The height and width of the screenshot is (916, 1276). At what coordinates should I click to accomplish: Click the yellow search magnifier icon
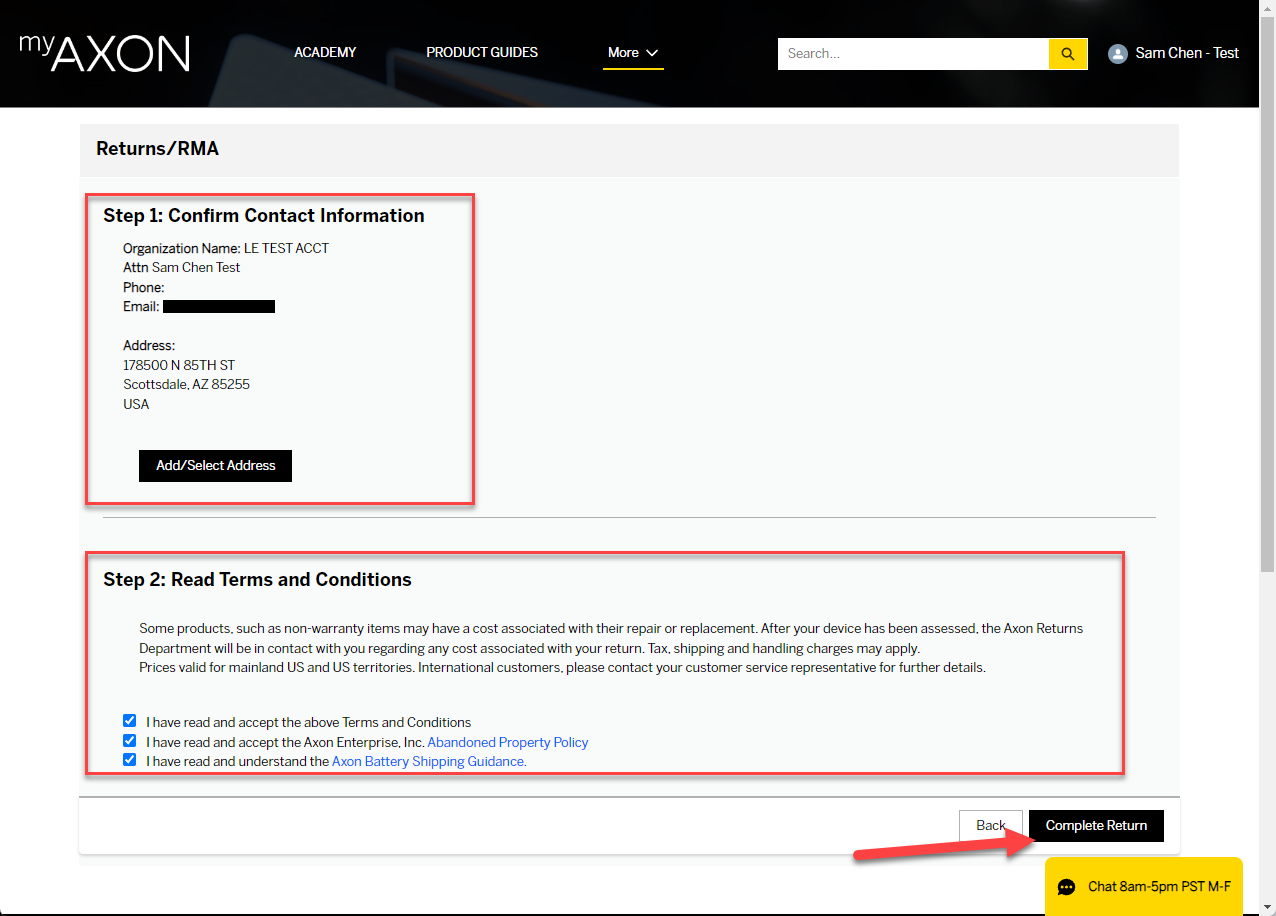click(1067, 54)
